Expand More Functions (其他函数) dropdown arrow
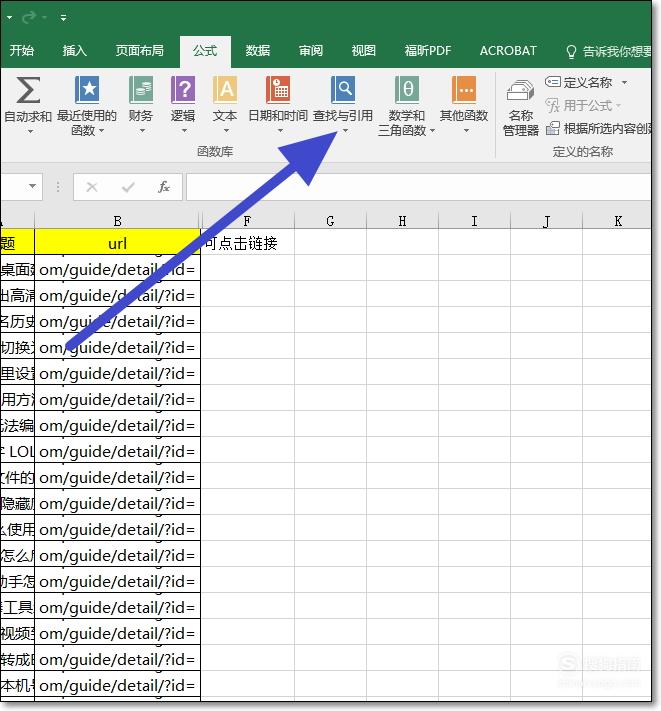661x711 pixels. point(466,131)
